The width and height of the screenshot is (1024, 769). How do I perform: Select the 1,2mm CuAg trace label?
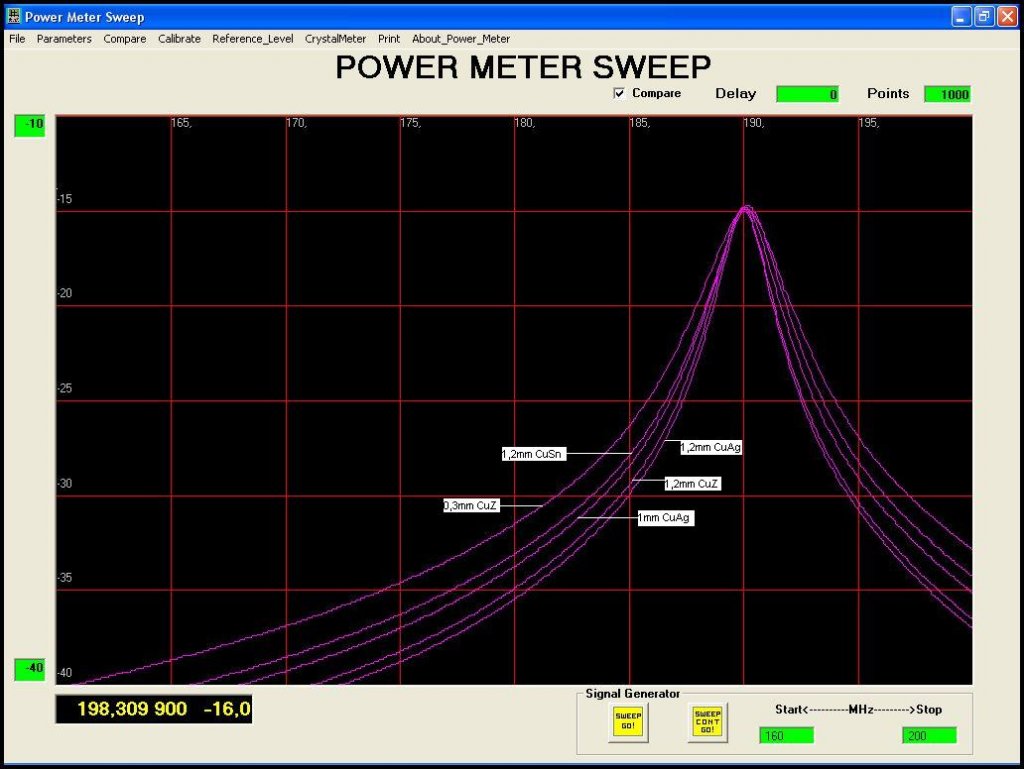click(711, 448)
